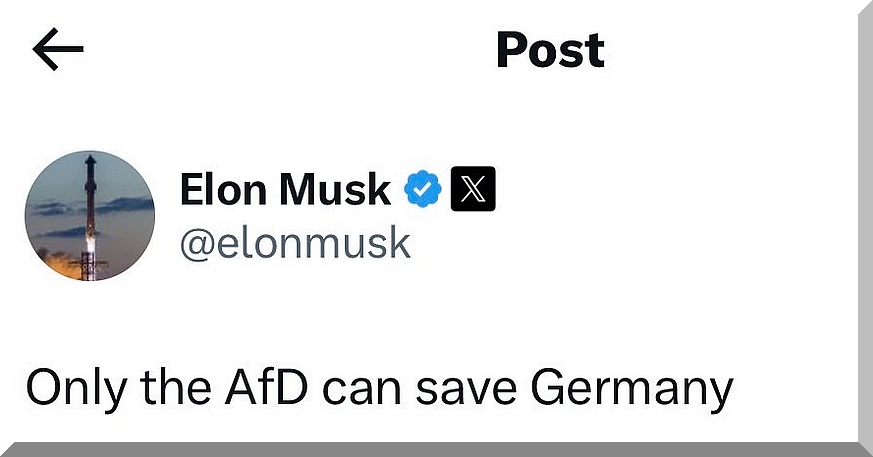Click the word Only starting the post
This screenshot has width=873, height=457.
pyautogui.click(x=68, y=389)
